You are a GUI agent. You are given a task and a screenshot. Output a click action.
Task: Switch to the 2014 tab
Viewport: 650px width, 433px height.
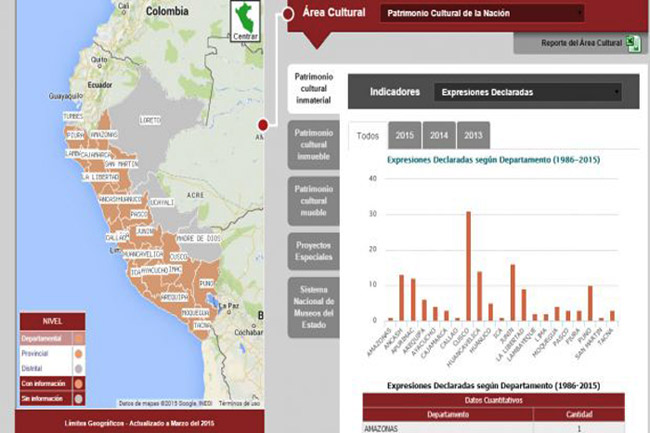coord(439,135)
